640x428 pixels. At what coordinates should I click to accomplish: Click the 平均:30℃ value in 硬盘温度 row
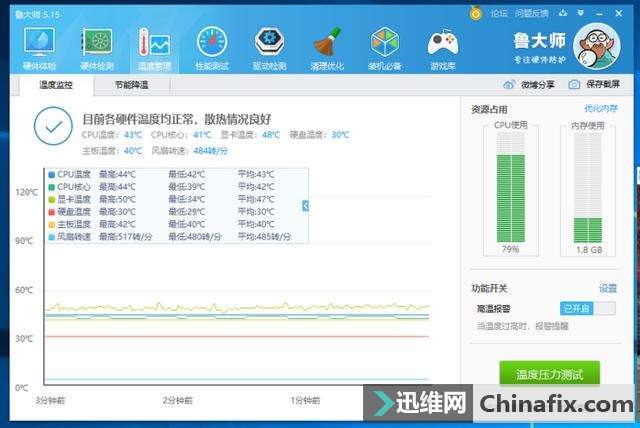coord(256,212)
